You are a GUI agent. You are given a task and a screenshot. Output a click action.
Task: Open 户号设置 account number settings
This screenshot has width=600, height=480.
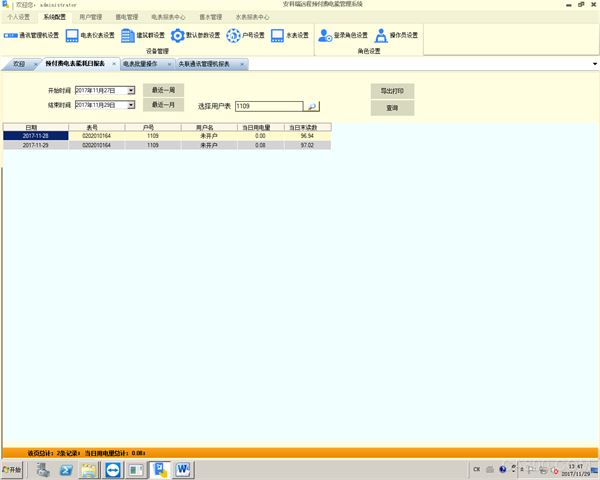[x=245, y=35]
